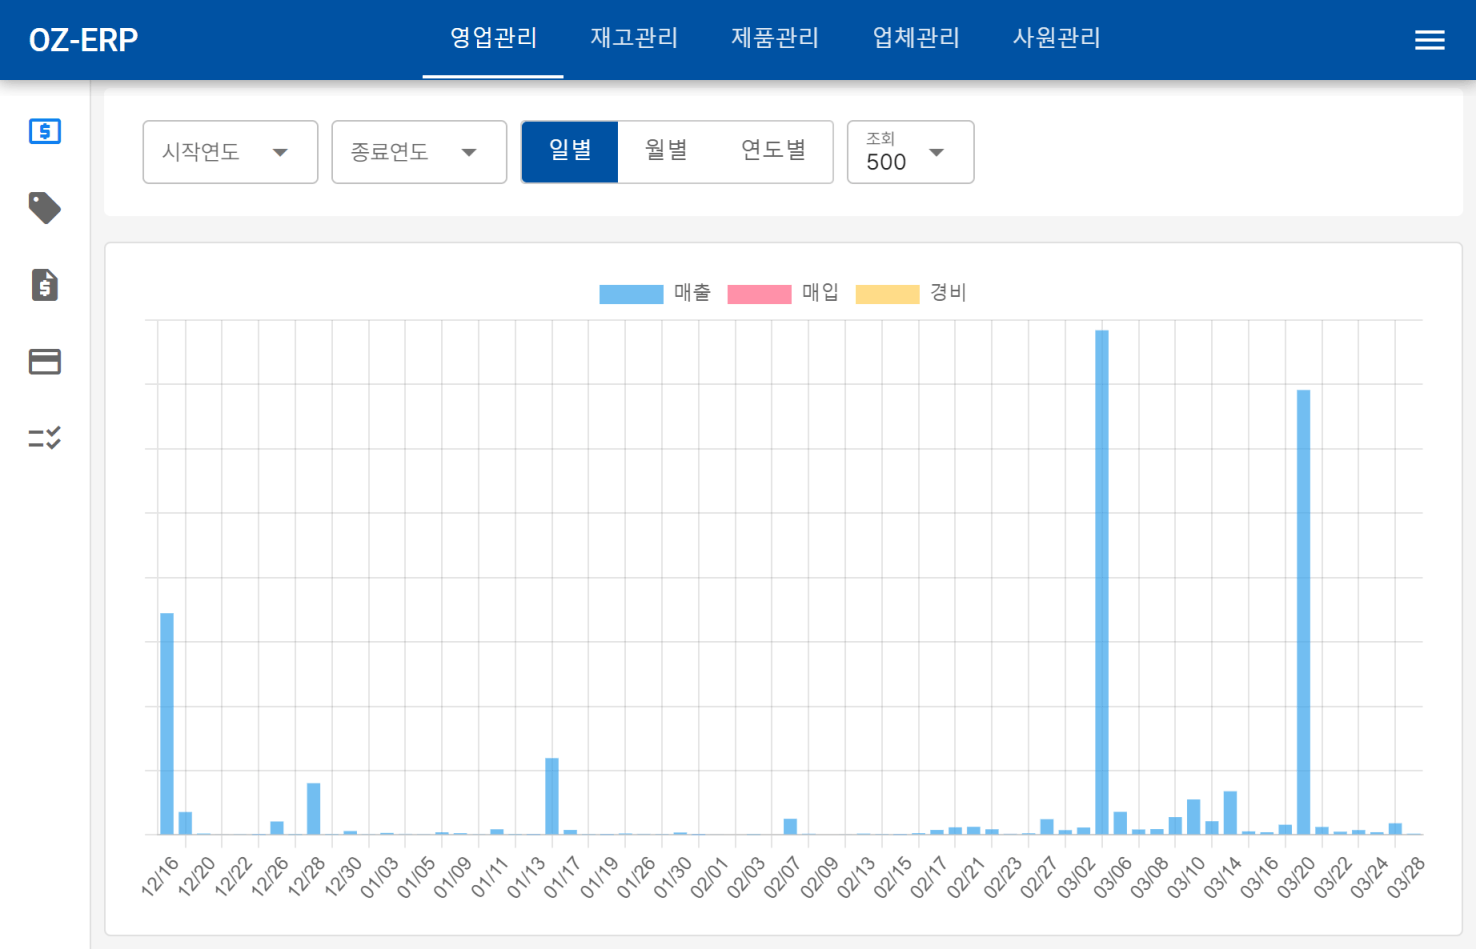Click the credit card sidebar icon
1476x949 pixels.
(45, 361)
